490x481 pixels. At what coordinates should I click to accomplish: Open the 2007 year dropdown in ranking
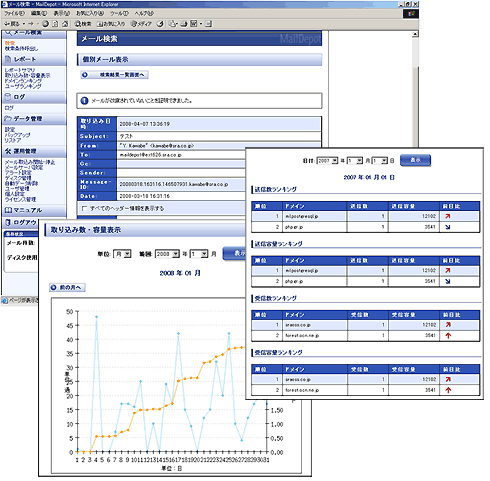click(x=327, y=161)
